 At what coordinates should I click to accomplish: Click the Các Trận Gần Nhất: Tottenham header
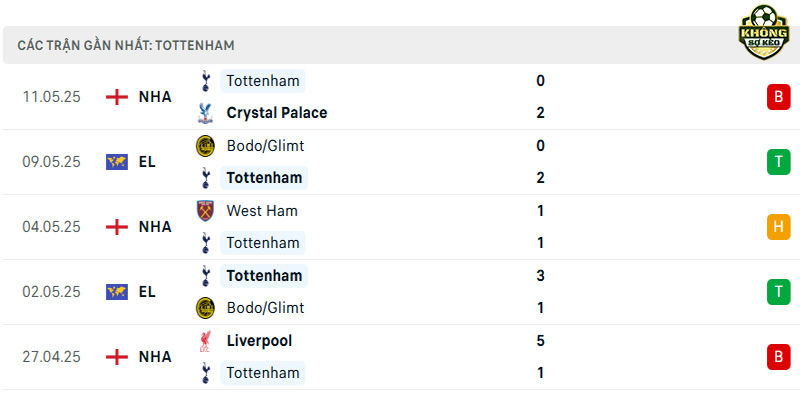pyautogui.click(x=126, y=45)
